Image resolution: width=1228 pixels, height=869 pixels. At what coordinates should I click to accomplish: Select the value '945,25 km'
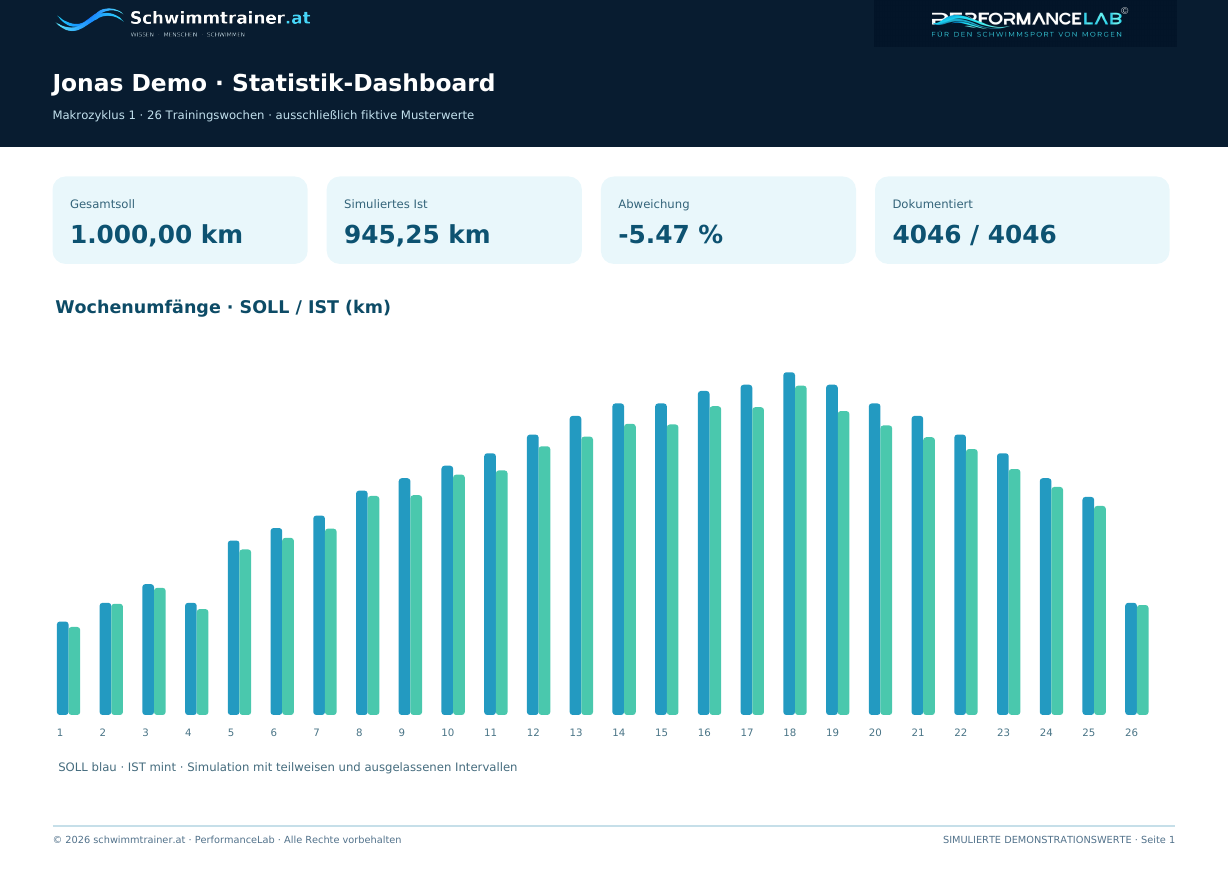point(417,234)
